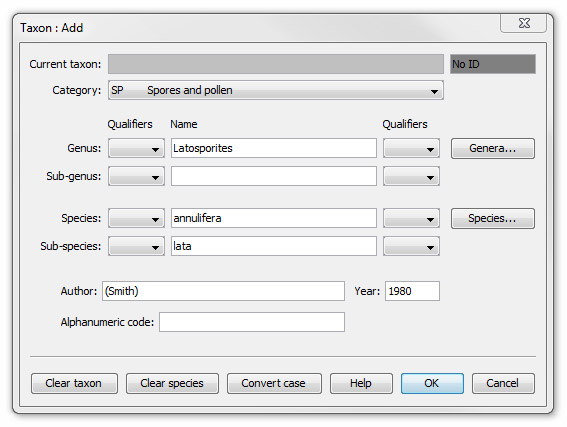The width and height of the screenshot is (567, 427).
Task: Open the right Sub-species qualifier dropdown
Action: click(412, 246)
